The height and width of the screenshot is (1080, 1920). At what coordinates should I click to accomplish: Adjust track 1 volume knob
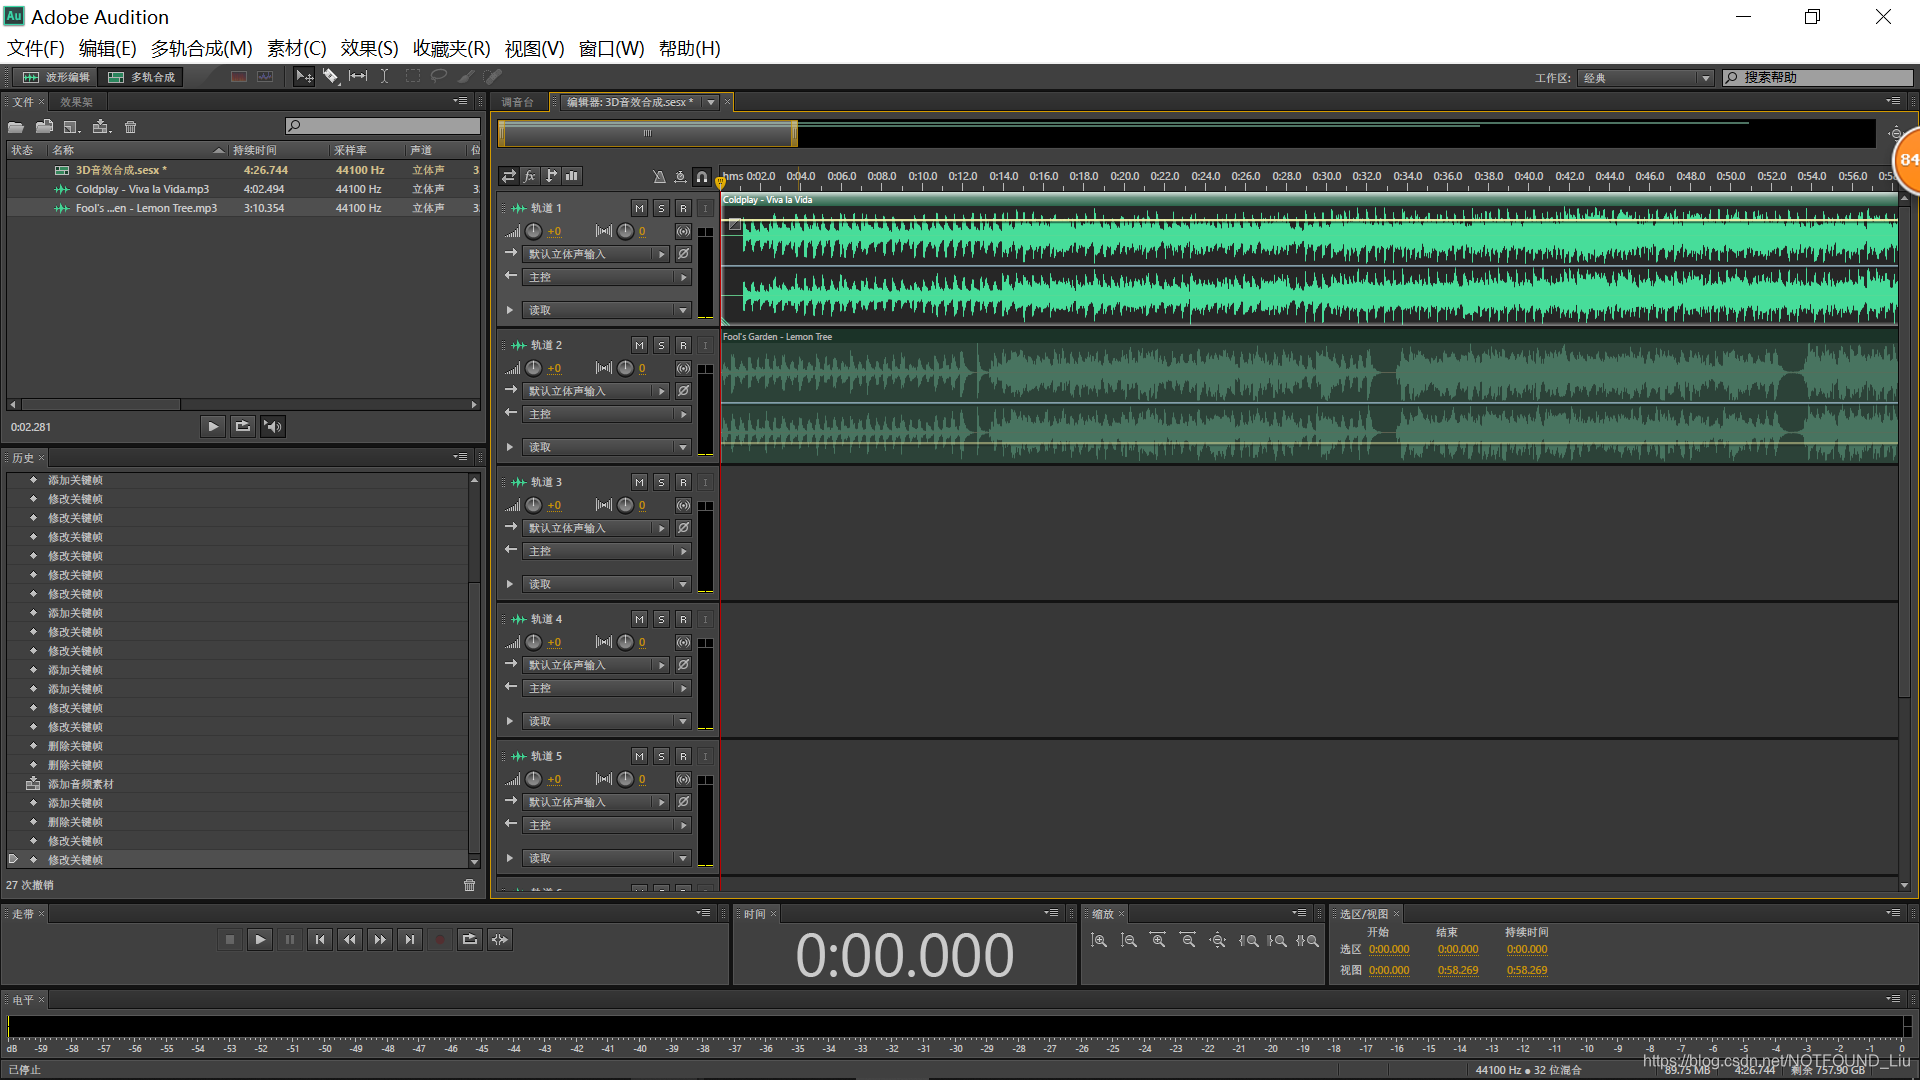click(534, 231)
